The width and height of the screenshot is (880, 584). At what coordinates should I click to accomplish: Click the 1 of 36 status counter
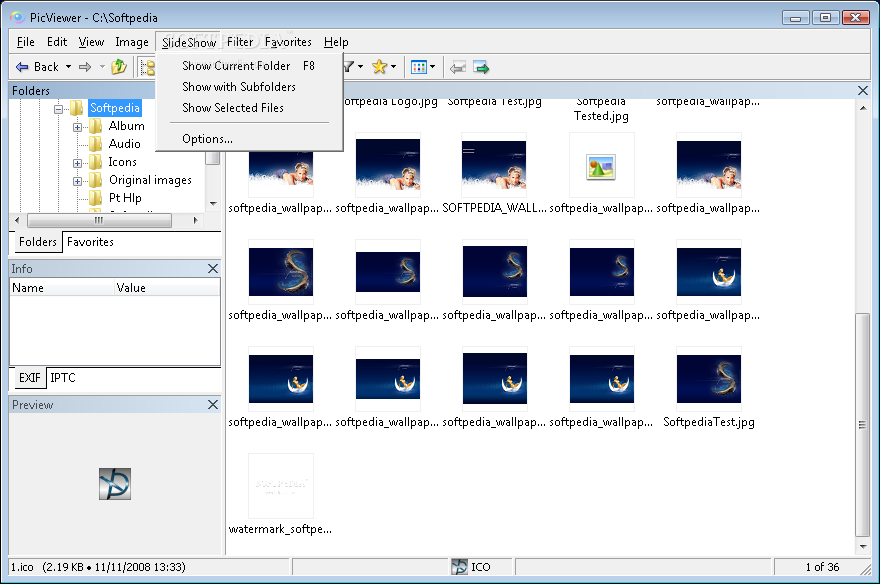coord(822,567)
